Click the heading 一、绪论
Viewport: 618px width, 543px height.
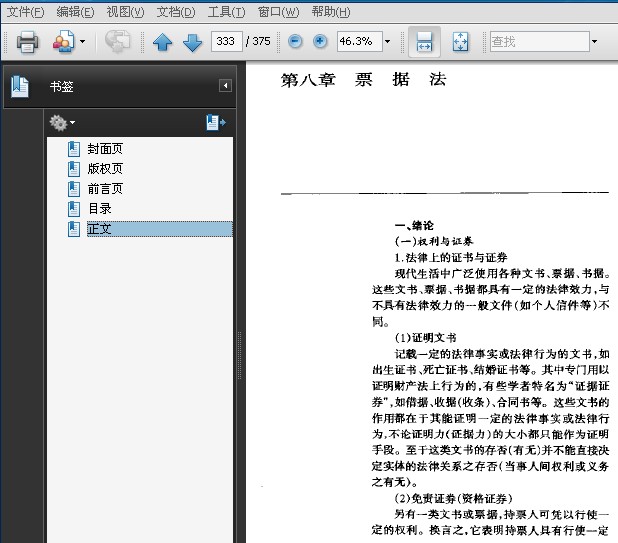414,225
